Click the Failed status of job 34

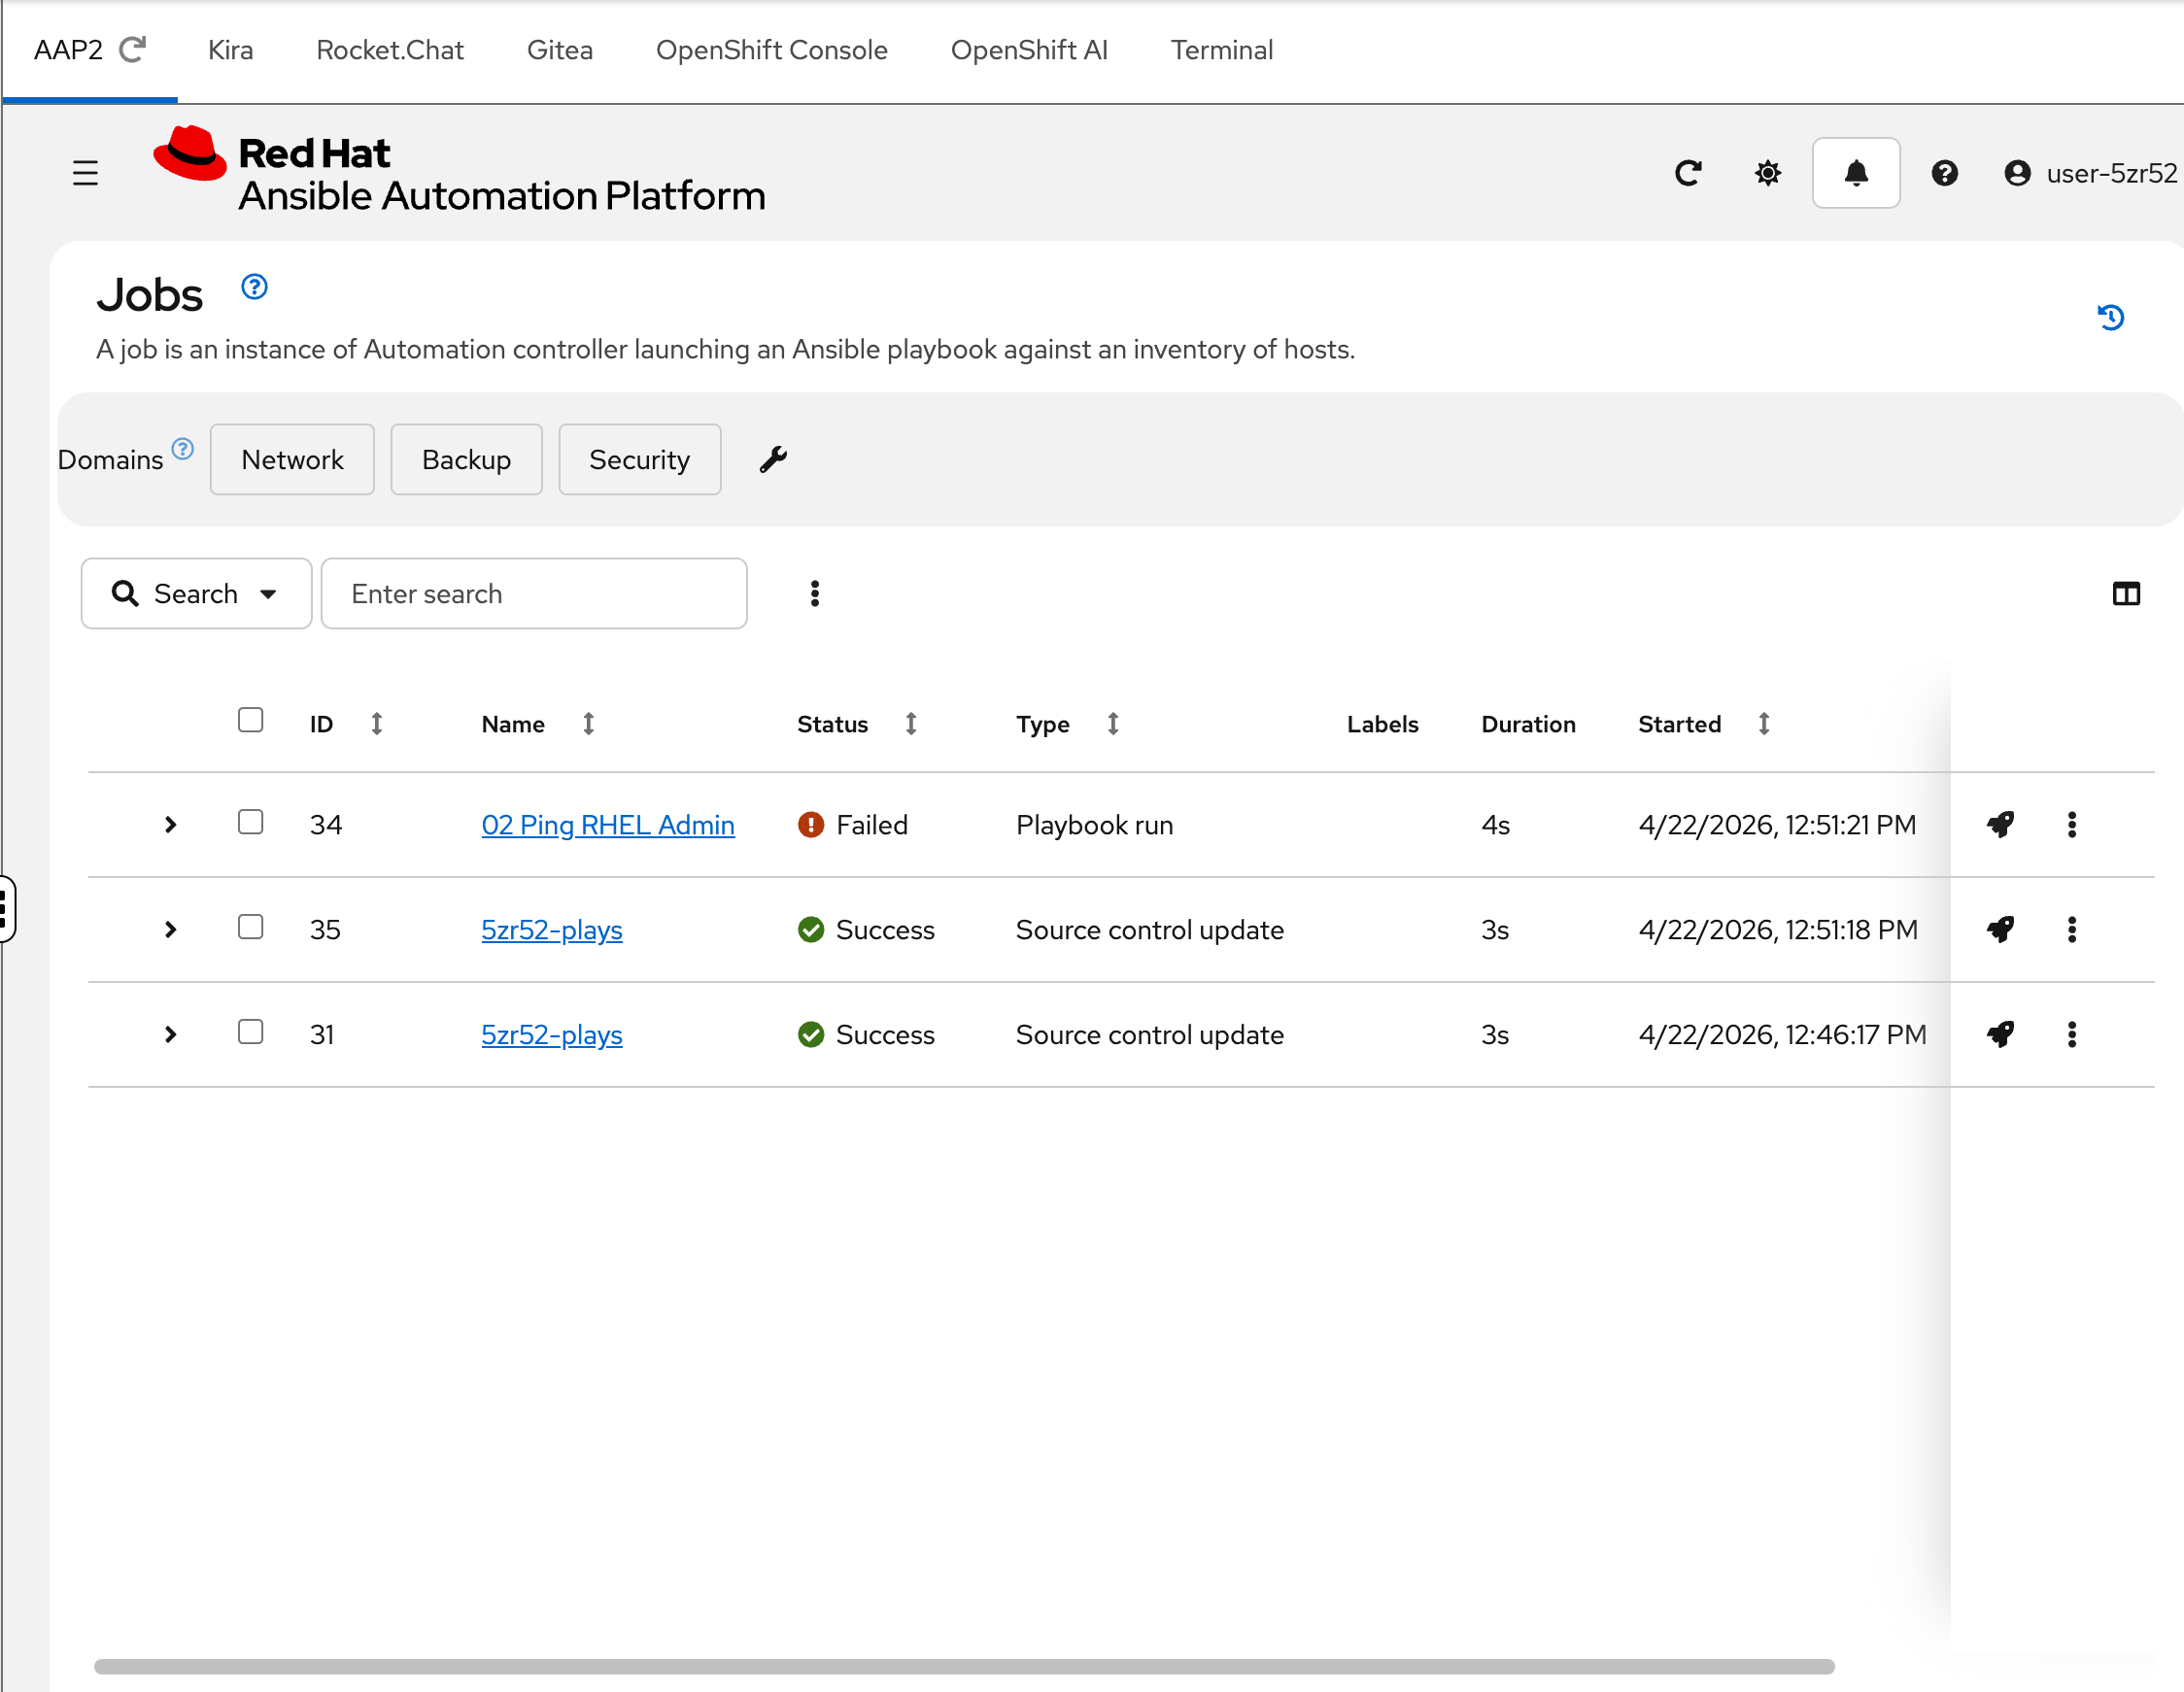click(853, 825)
